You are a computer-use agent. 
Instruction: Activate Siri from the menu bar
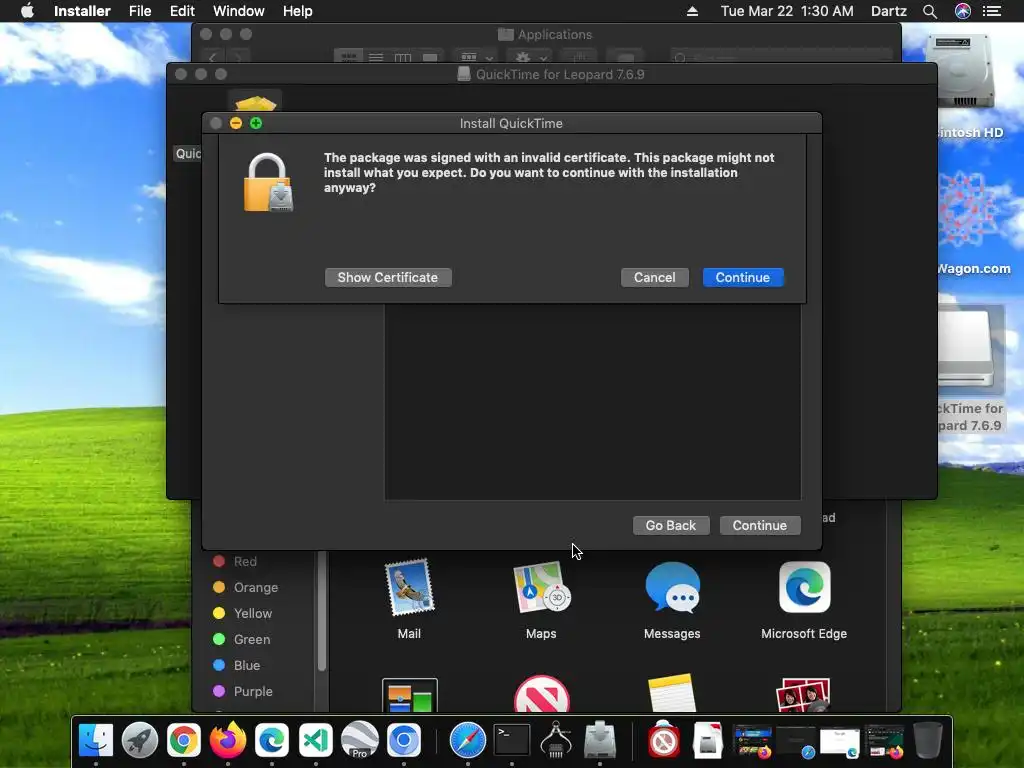click(963, 11)
